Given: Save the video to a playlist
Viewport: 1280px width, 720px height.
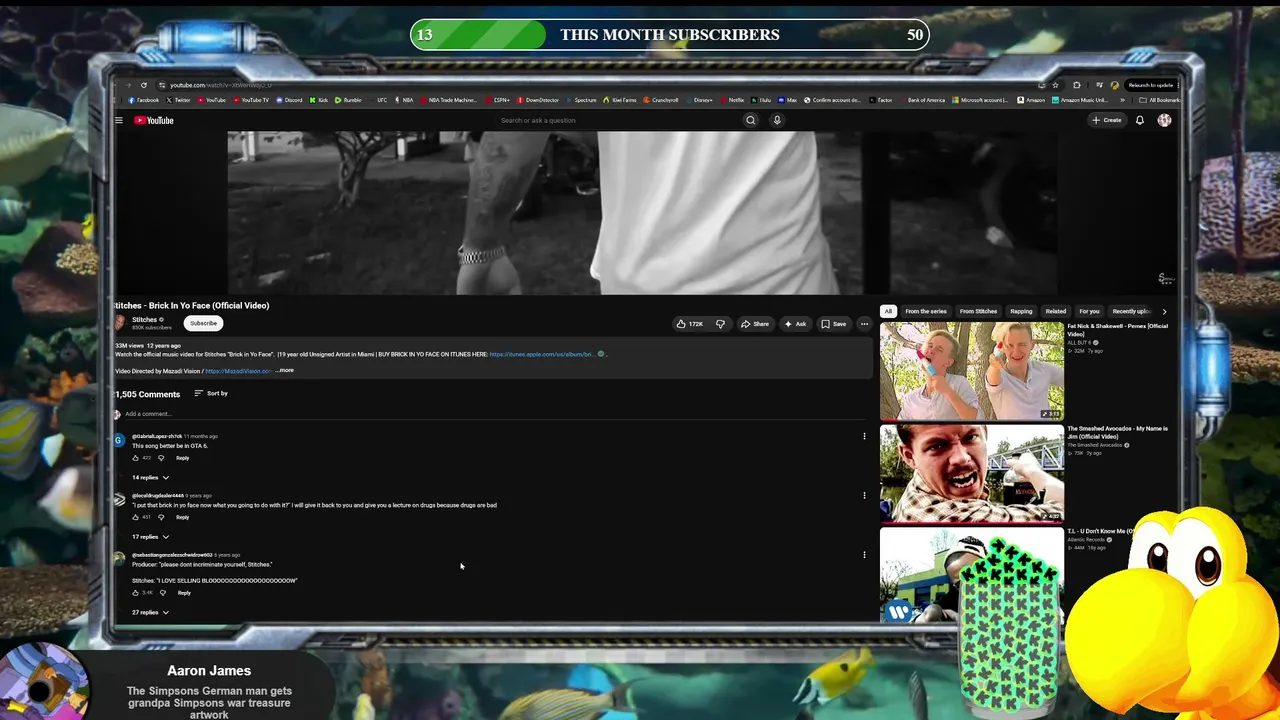Looking at the screenshot, I should coord(834,324).
